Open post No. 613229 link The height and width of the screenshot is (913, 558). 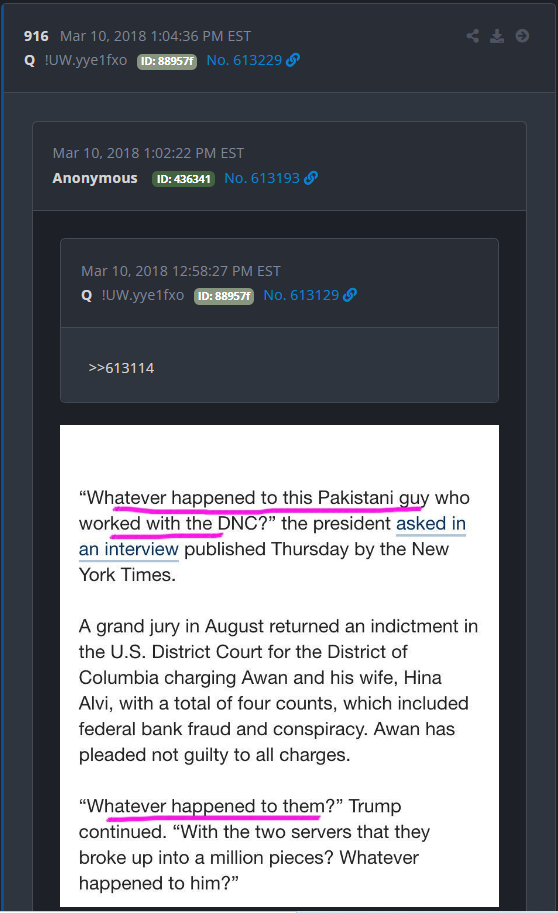pyautogui.click(x=244, y=60)
